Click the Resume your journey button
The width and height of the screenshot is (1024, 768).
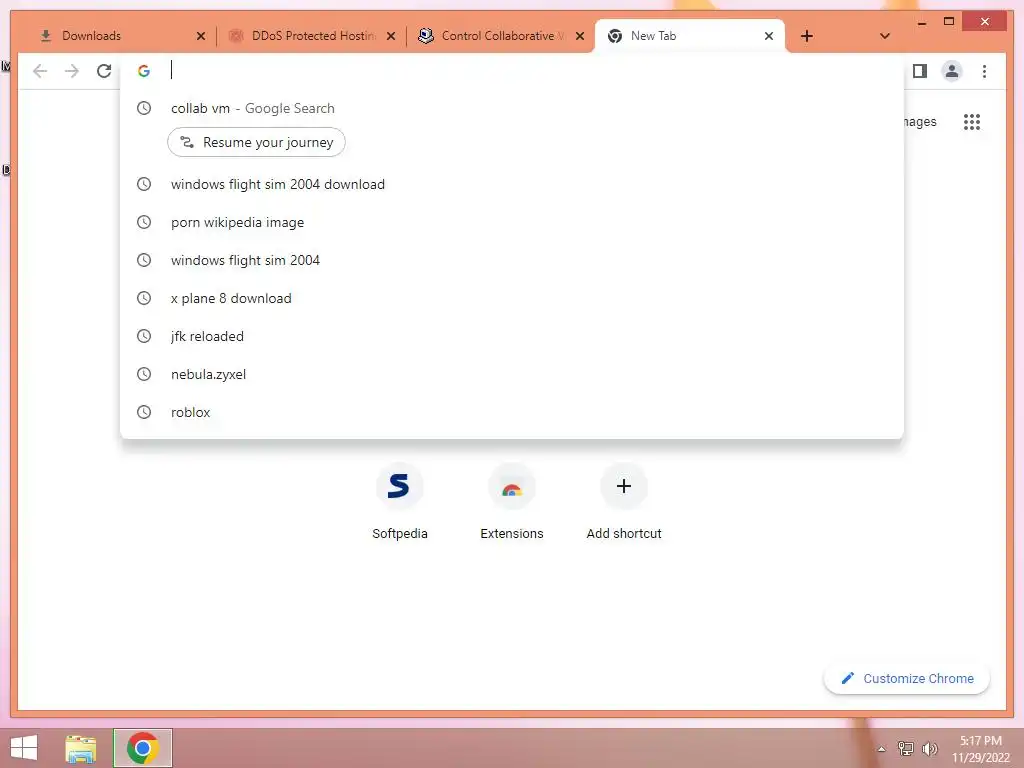pos(256,142)
